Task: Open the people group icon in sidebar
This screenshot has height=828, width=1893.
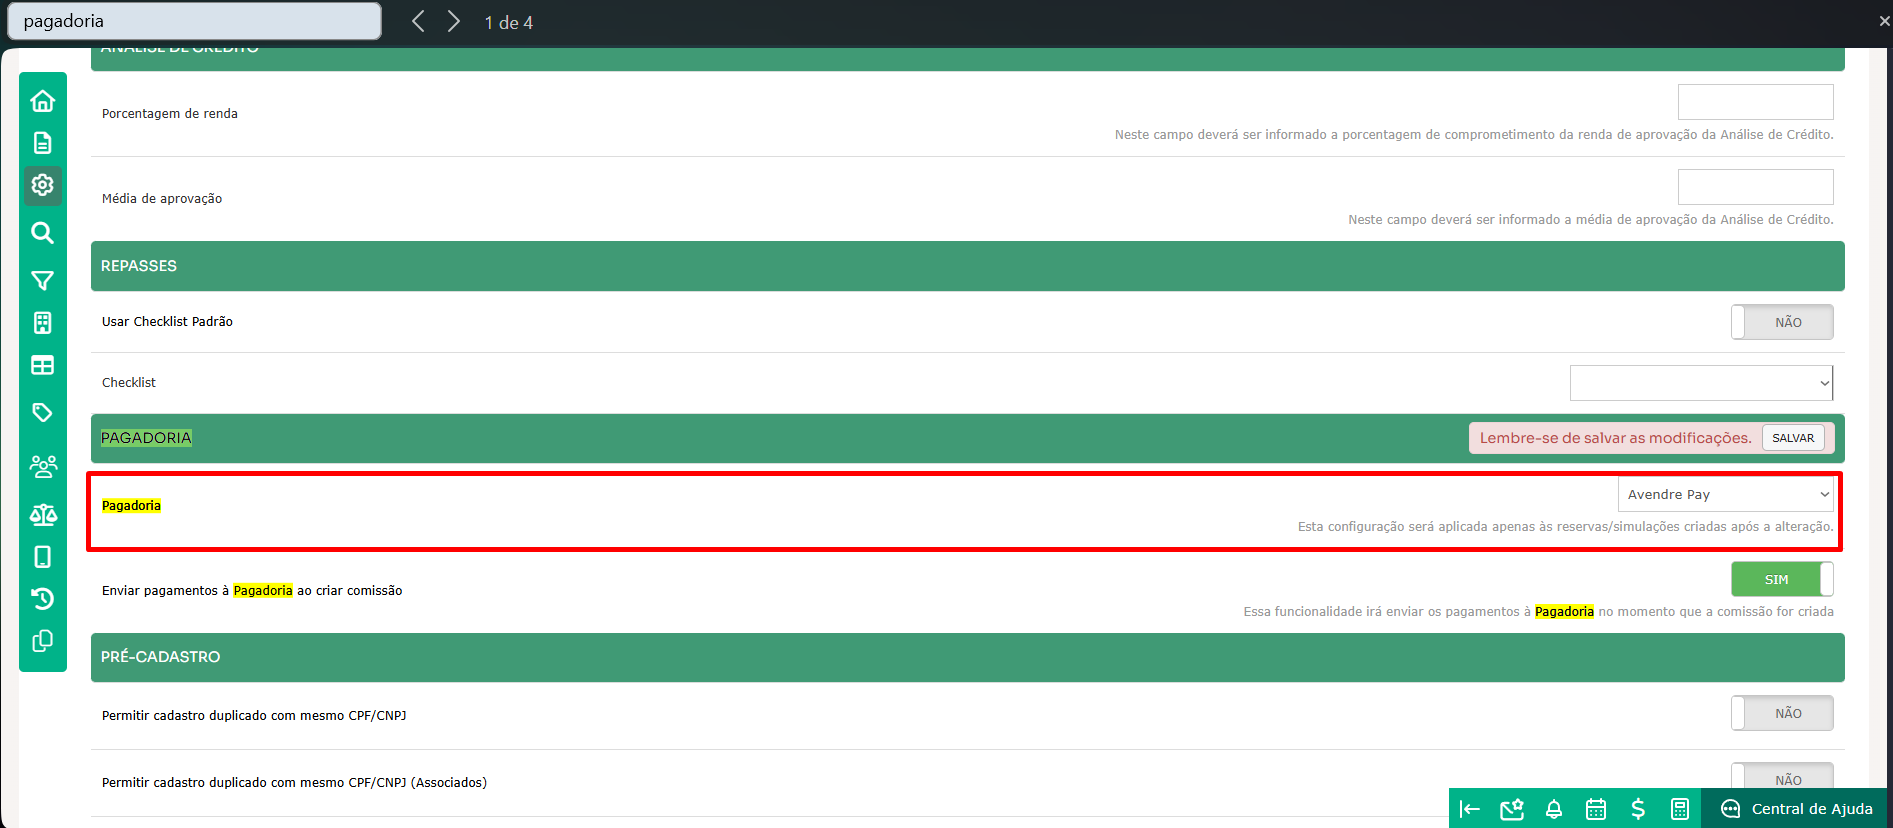Action: tap(43, 466)
